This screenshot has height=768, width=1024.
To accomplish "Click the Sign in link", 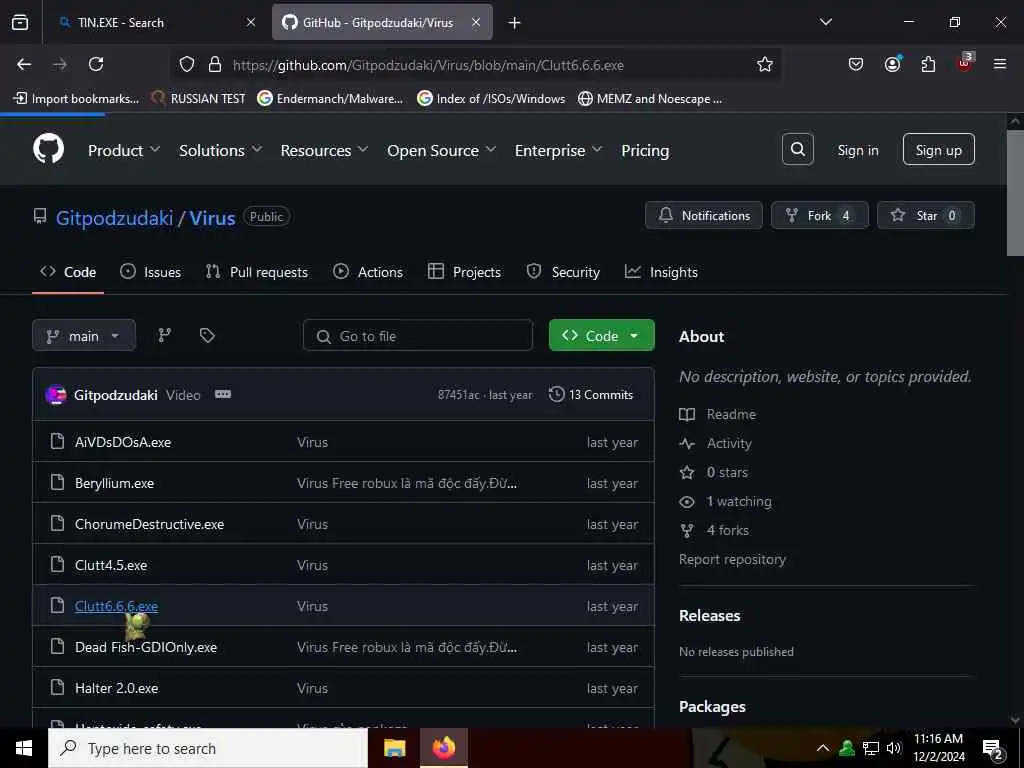I will pyautogui.click(x=857, y=150).
